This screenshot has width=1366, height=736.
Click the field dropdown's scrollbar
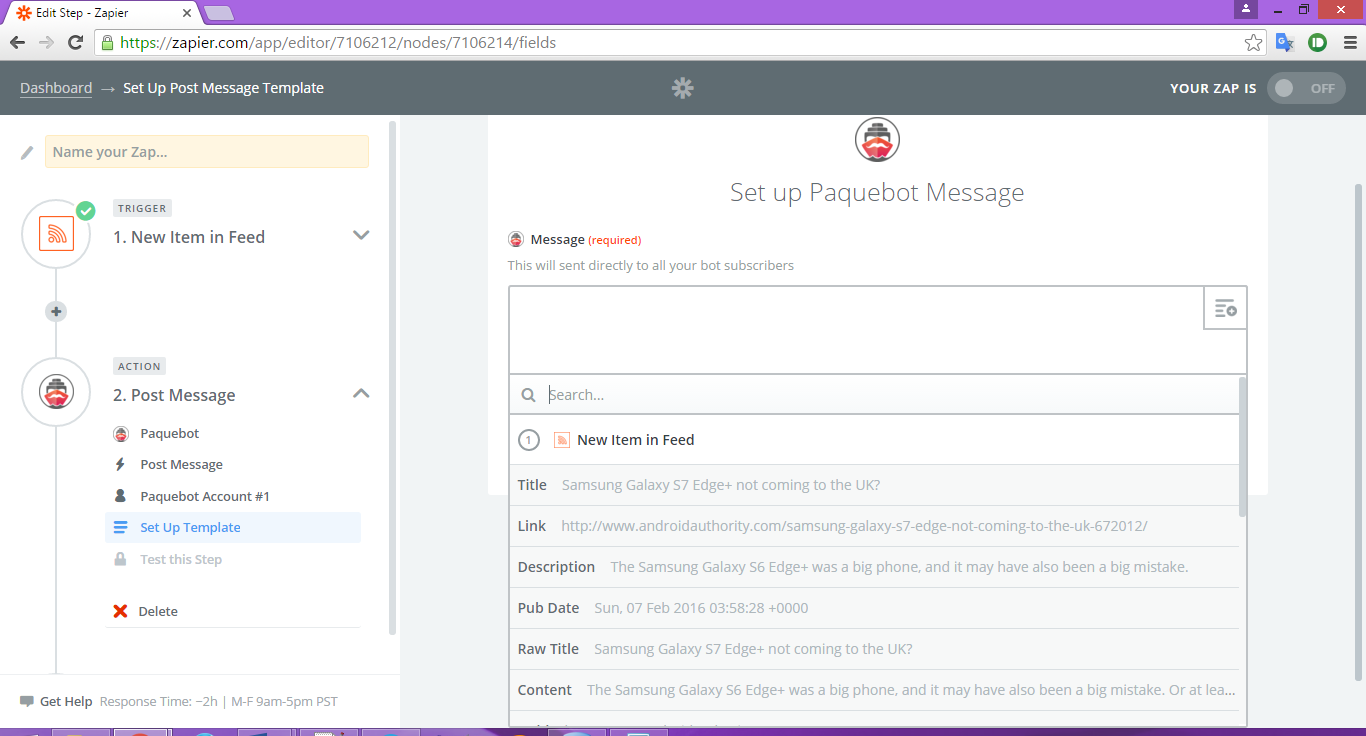1243,446
